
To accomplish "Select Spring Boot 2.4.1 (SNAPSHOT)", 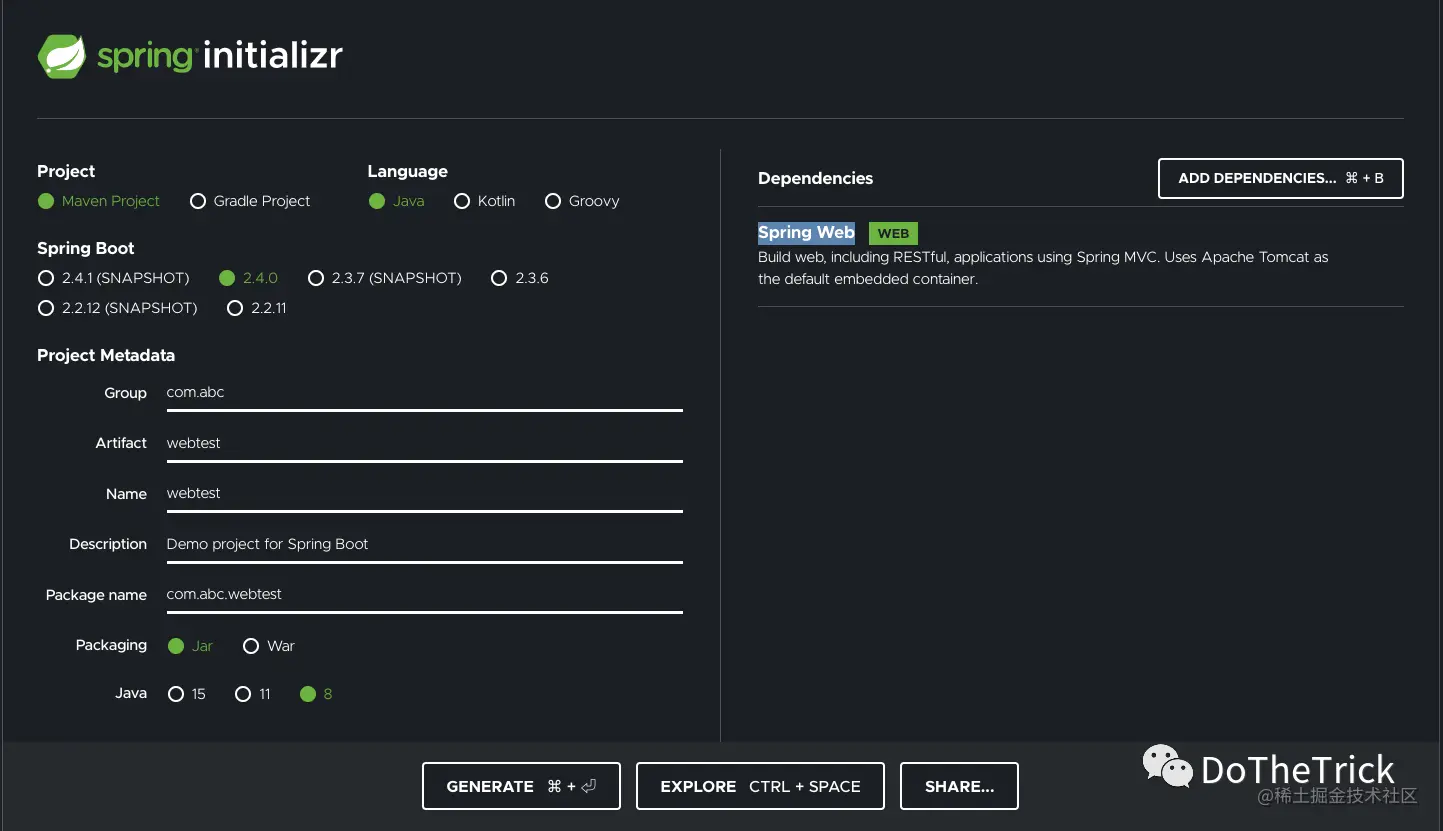I will pyautogui.click(x=46, y=278).
